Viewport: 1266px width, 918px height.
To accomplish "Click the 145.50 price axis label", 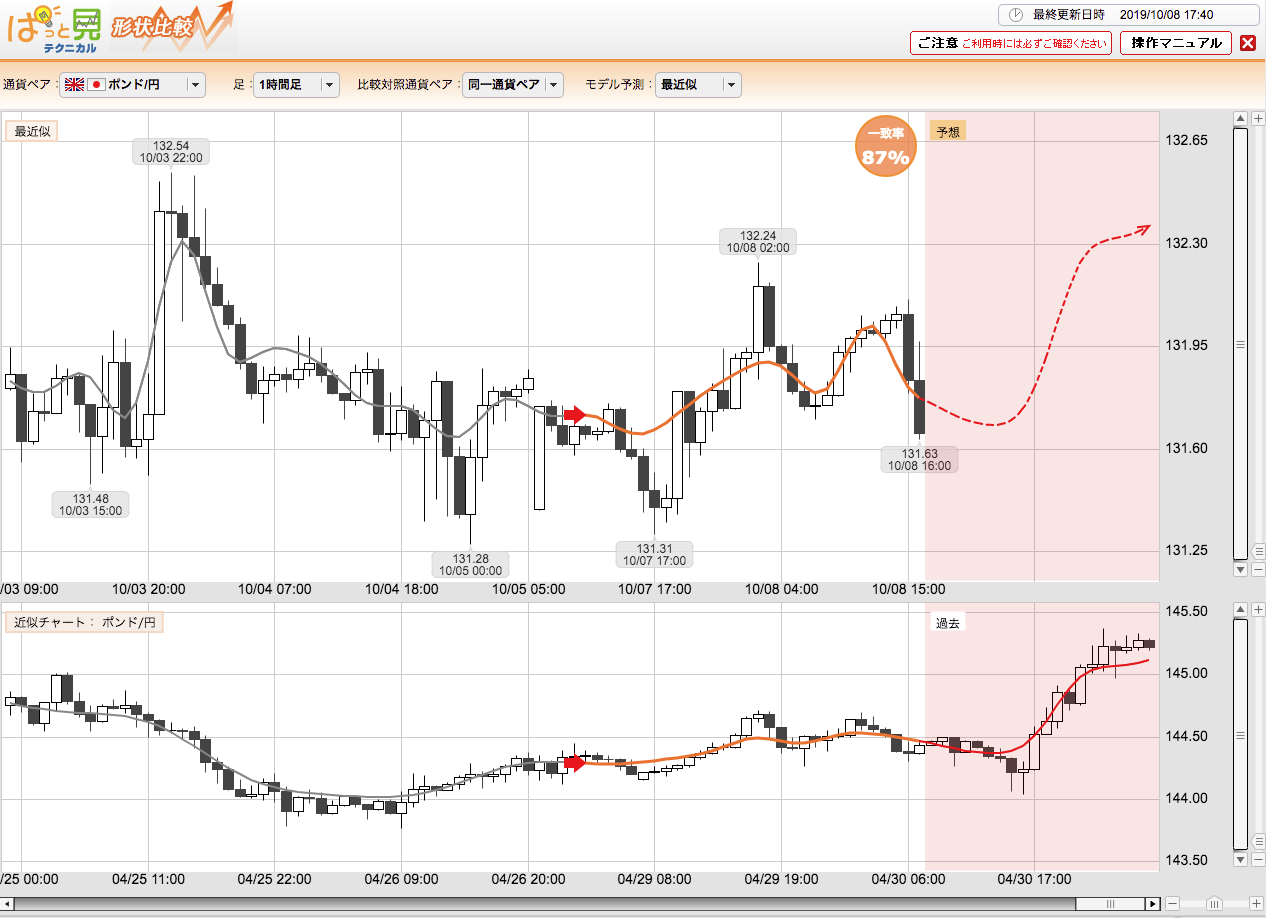I will click(1188, 611).
